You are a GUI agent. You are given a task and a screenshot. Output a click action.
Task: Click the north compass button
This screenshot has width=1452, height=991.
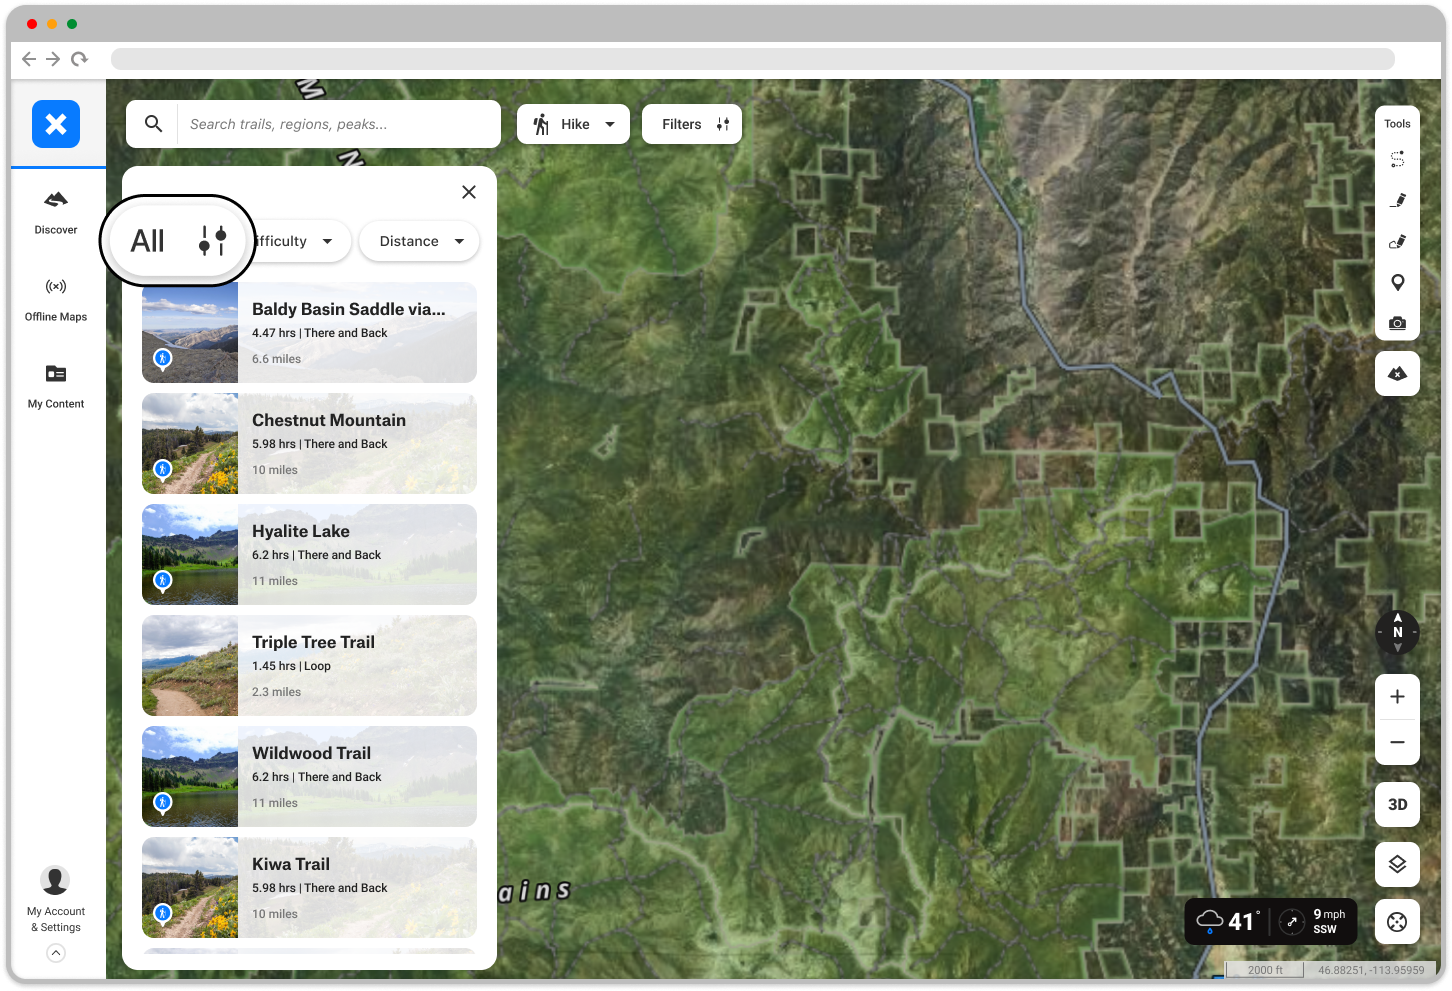coord(1397,632)
